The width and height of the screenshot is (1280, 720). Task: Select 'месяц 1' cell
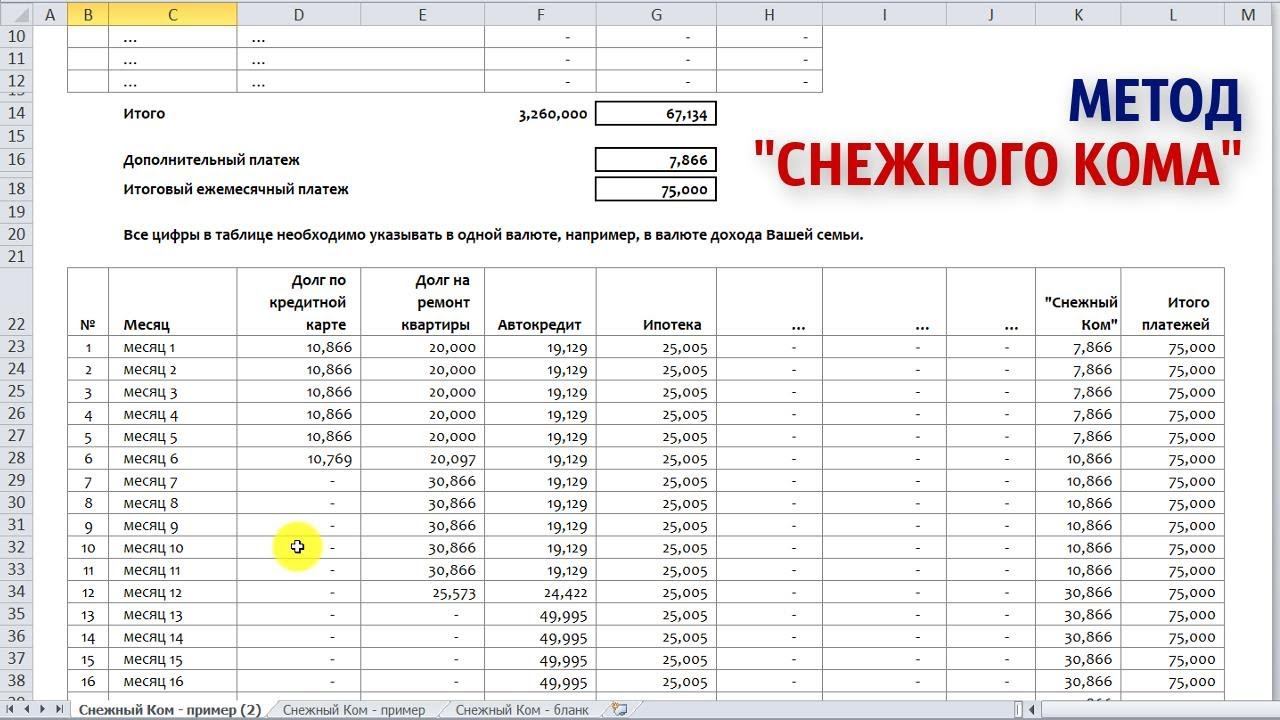point(173,347)
